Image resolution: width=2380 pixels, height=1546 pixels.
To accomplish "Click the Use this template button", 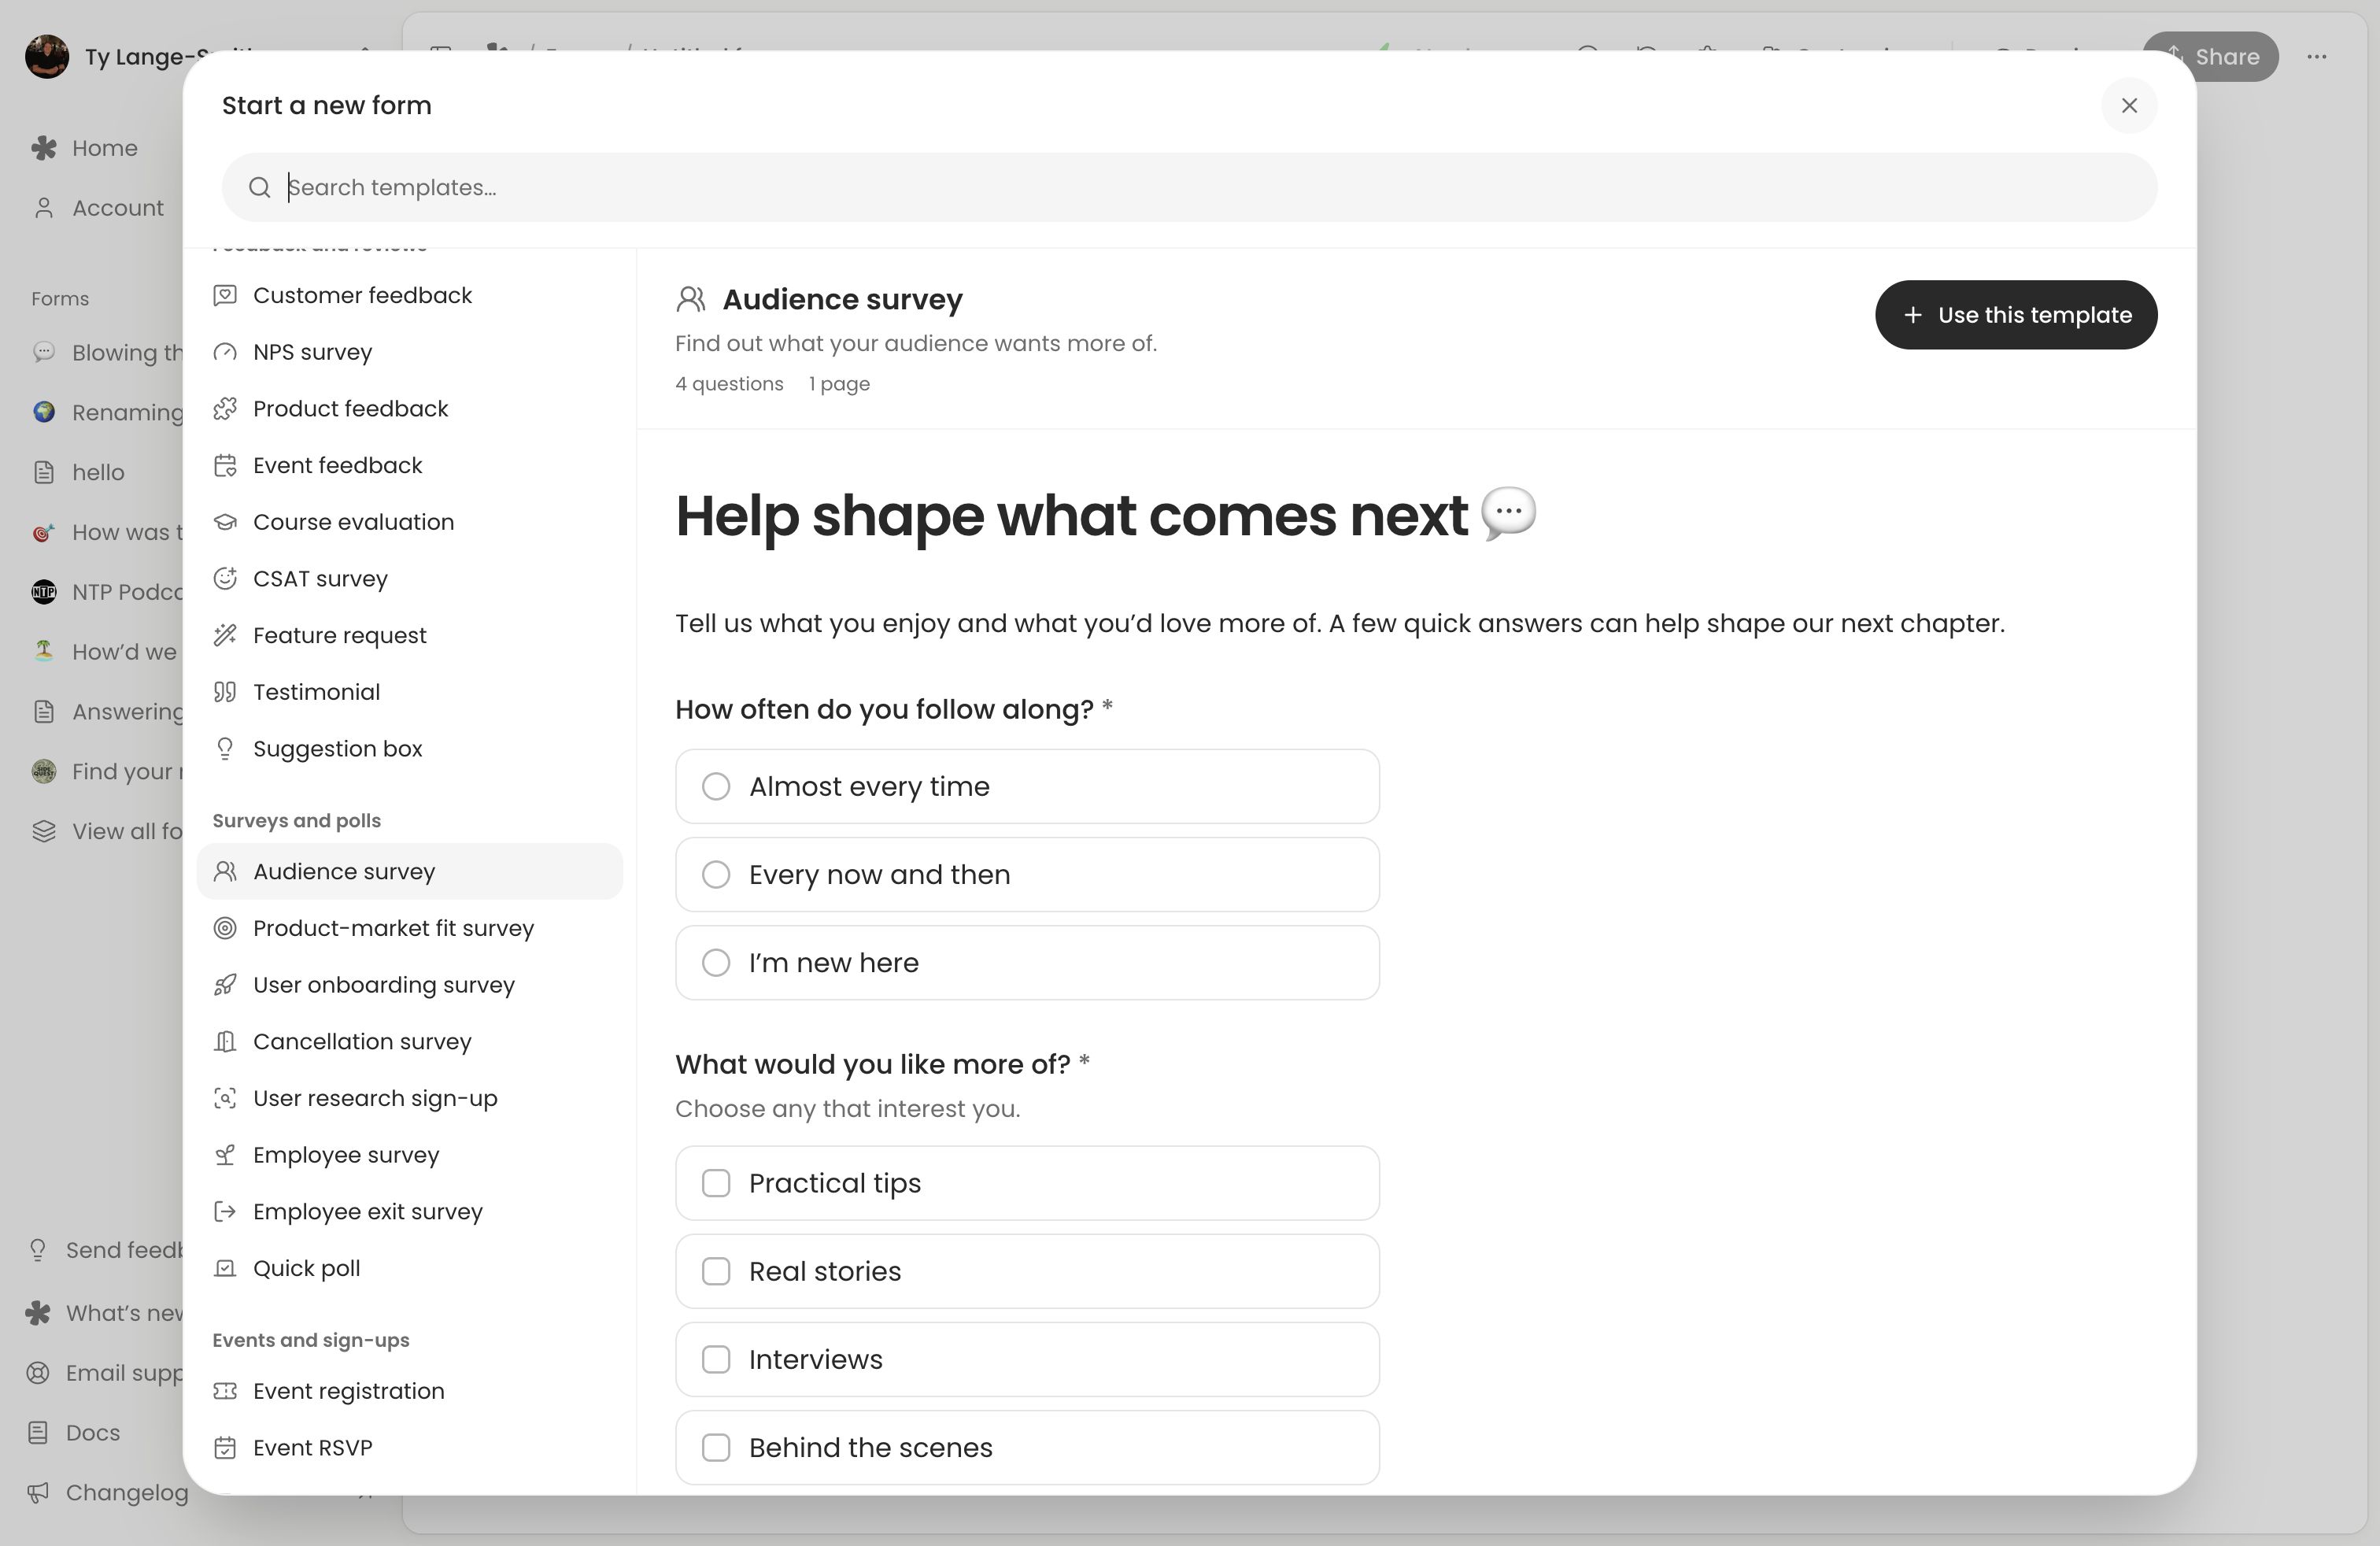I will pos(2015,315).
